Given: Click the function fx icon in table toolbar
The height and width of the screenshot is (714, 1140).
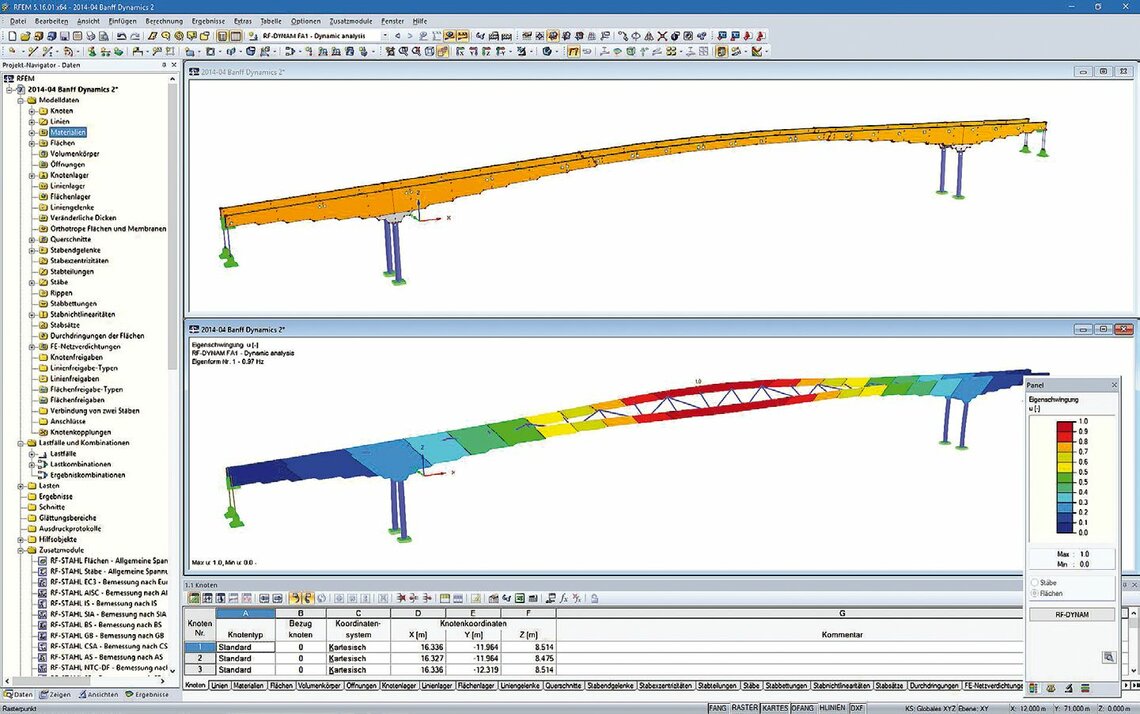Looking at the screenshot, I should tap(564, 598).
